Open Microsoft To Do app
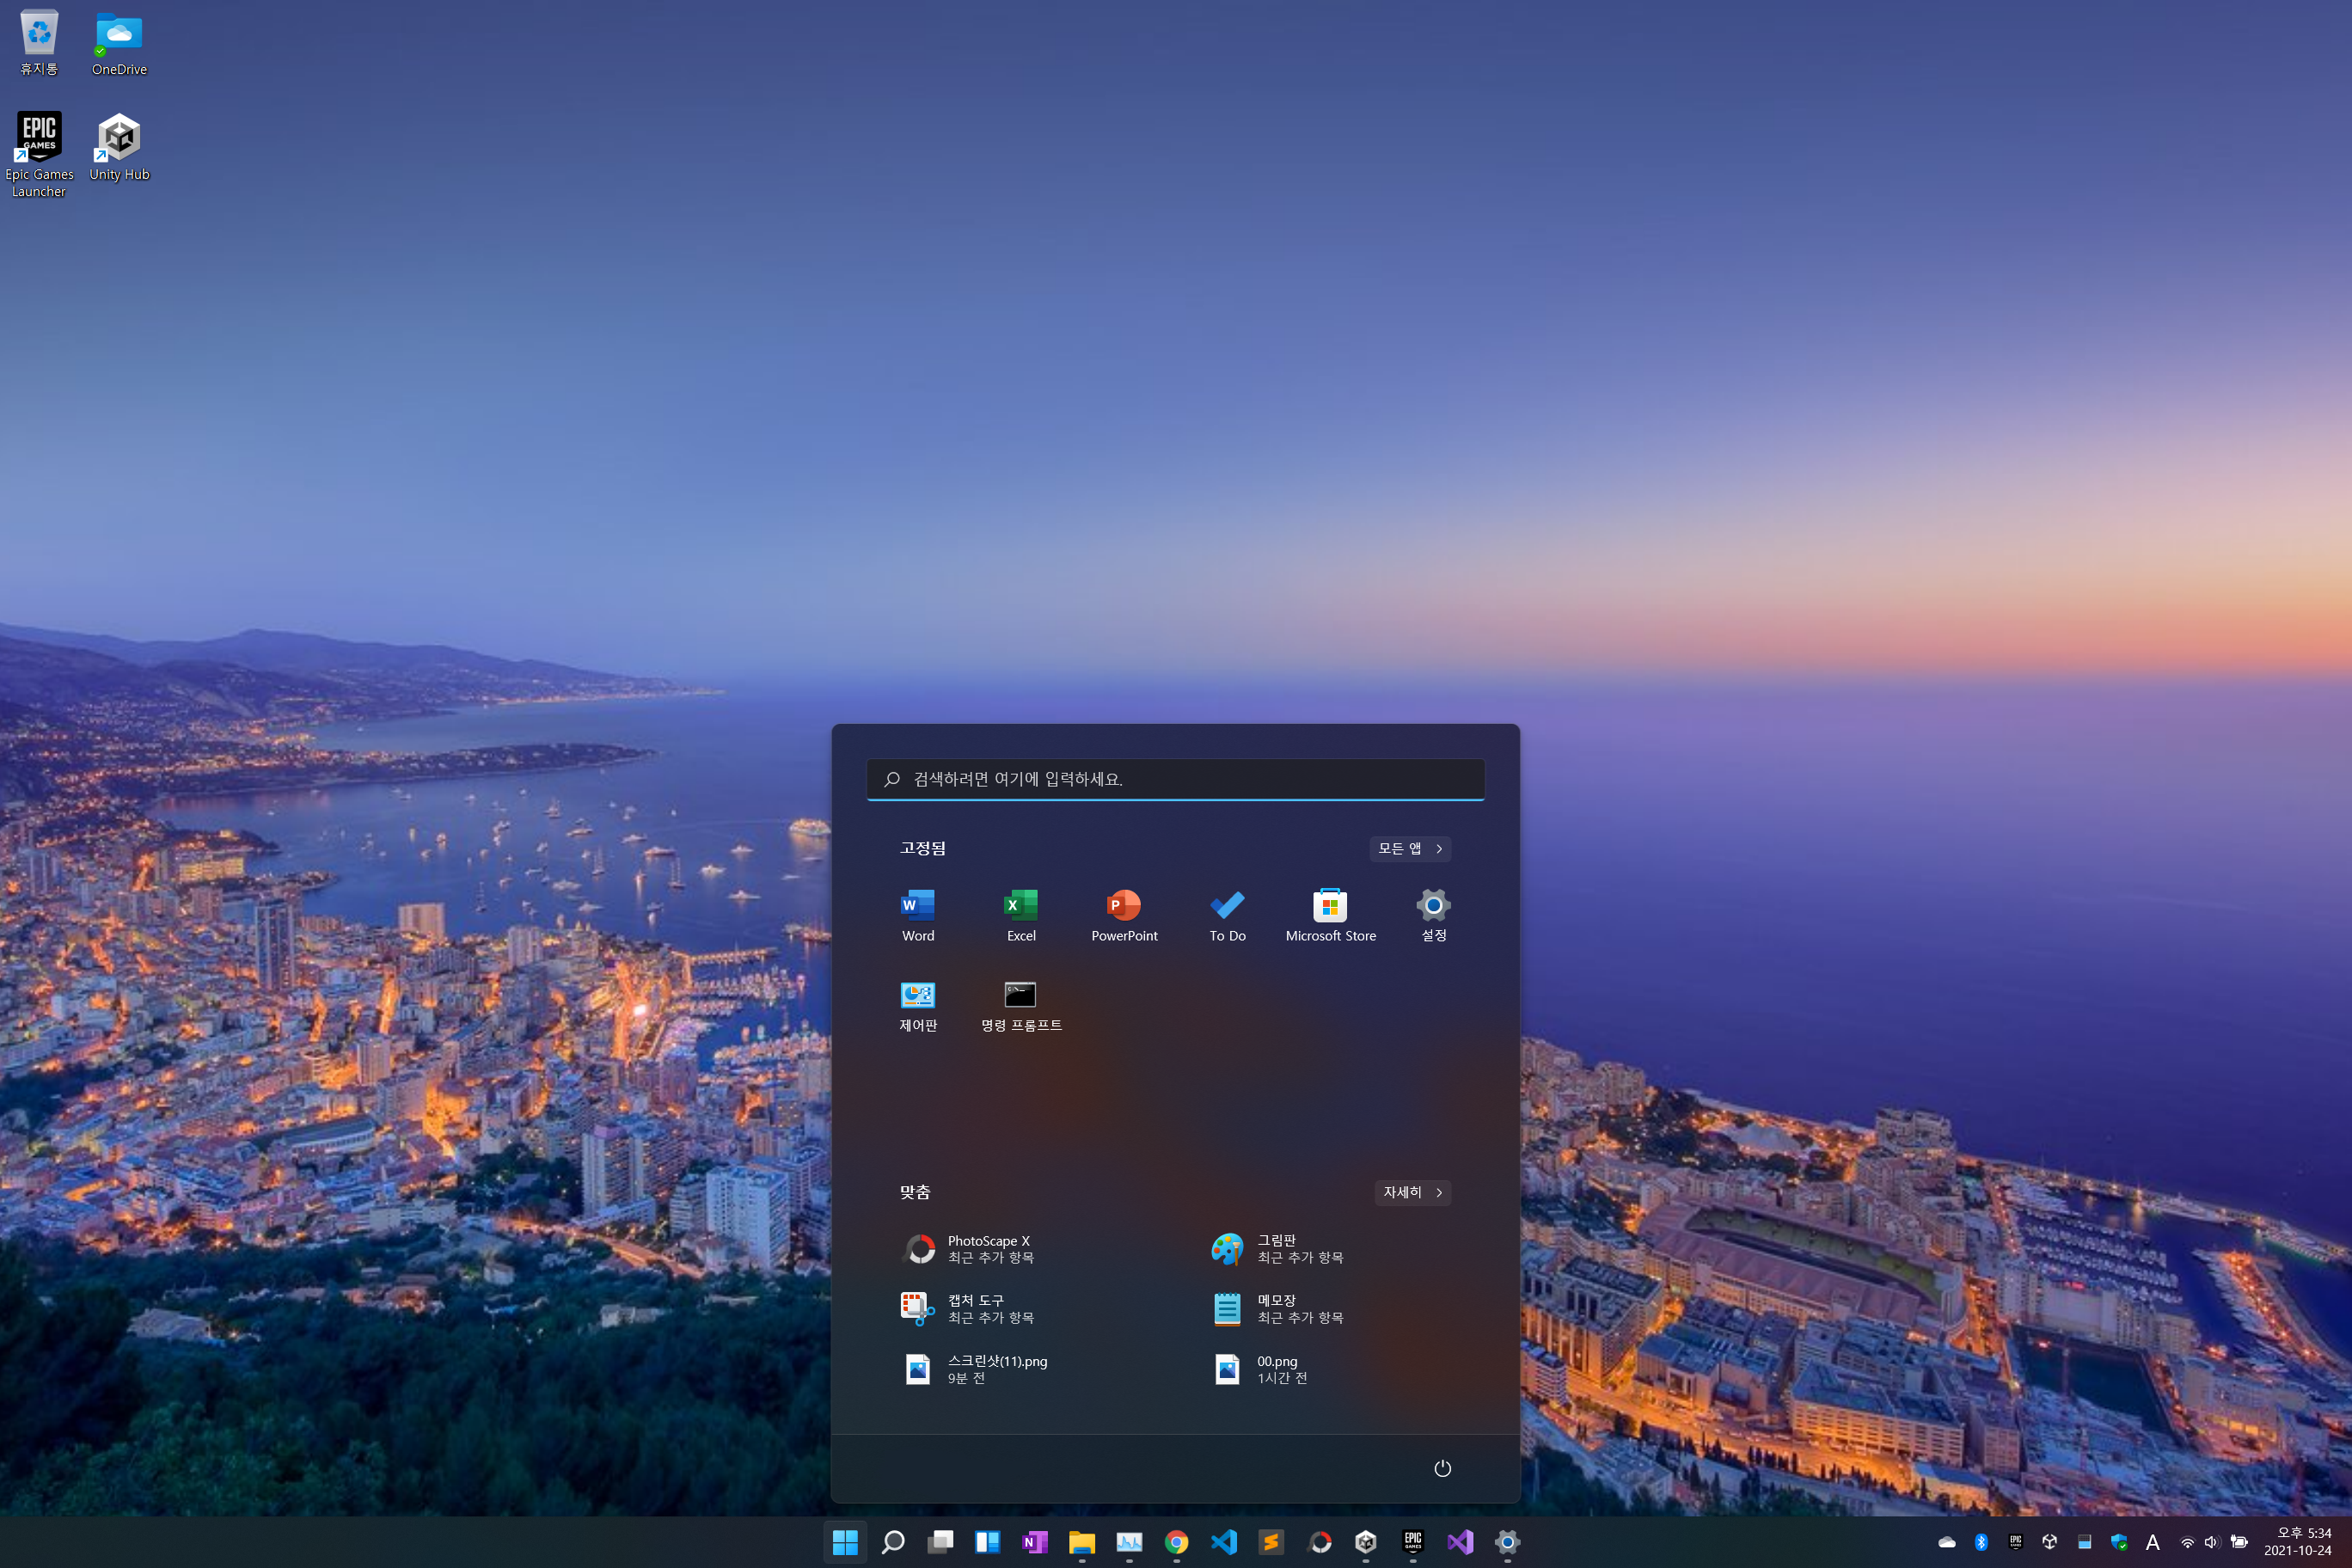Image resolution: width=2352 pixels, height=1568 pixels. (x=1227, y=914)
